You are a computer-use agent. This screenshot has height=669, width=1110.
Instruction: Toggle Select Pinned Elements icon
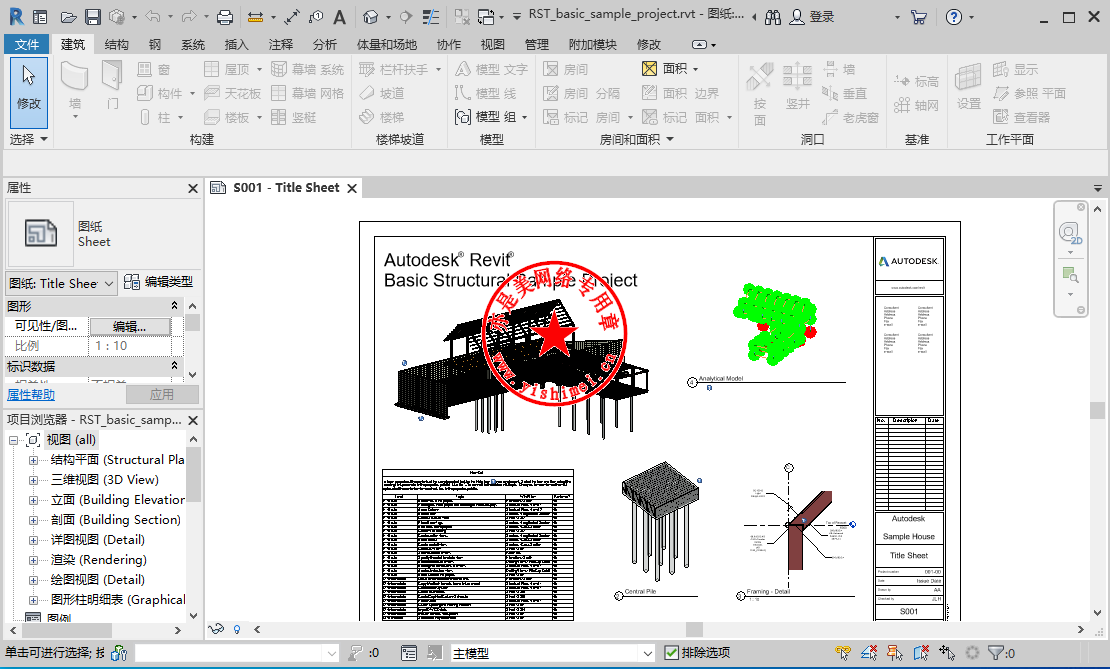tap(895, 653)
